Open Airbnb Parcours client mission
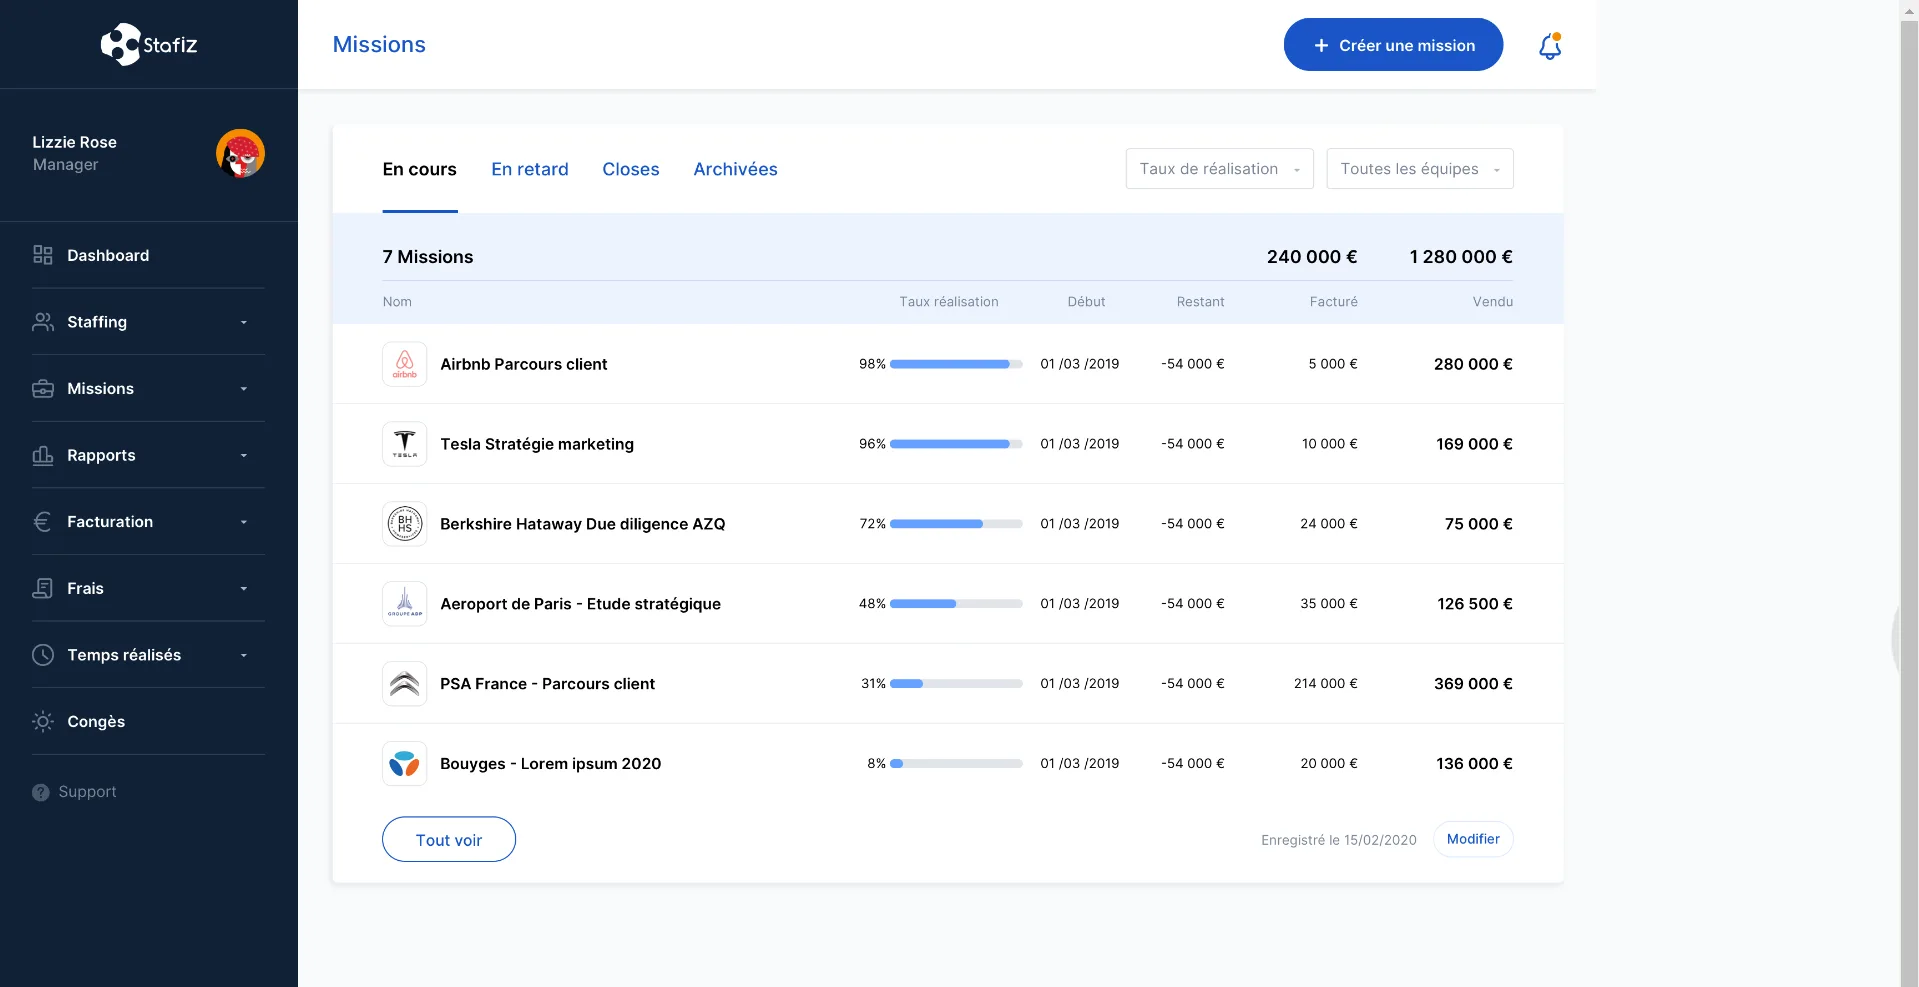The image size is (1919, 987). (524, 364)
